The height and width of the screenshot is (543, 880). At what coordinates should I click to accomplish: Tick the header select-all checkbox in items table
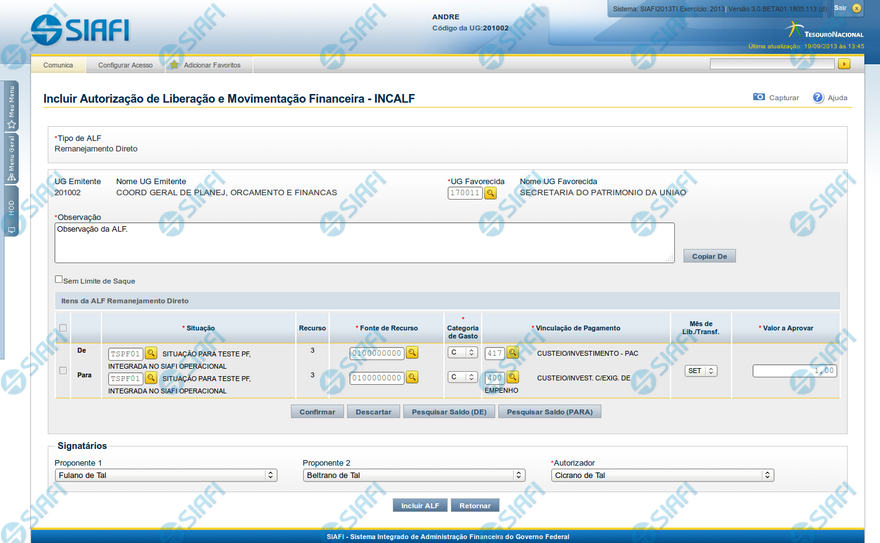[x=63, y=328]
